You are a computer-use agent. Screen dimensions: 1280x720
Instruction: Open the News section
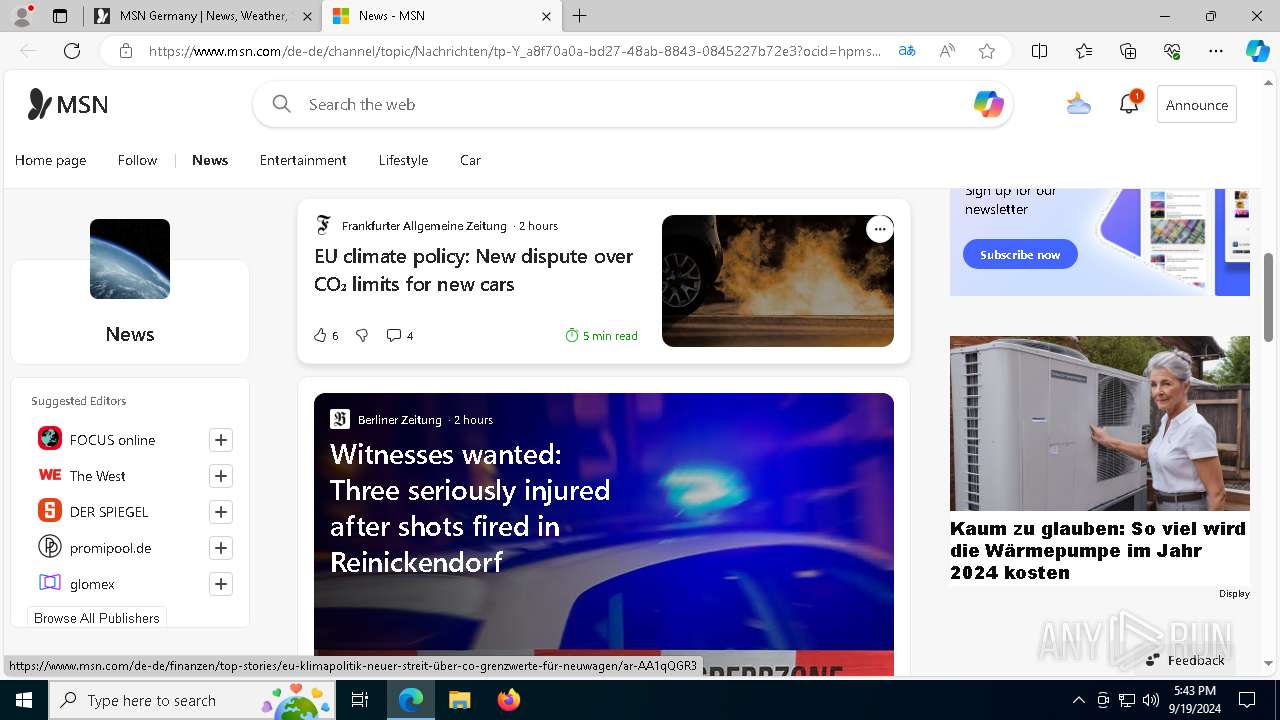[210, 160]
